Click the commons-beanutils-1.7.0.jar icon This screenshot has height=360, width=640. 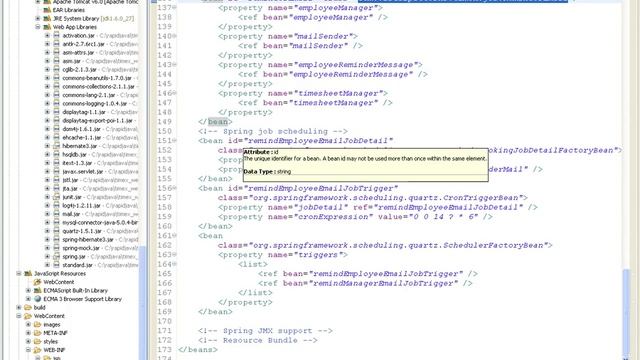pos(56,78)
